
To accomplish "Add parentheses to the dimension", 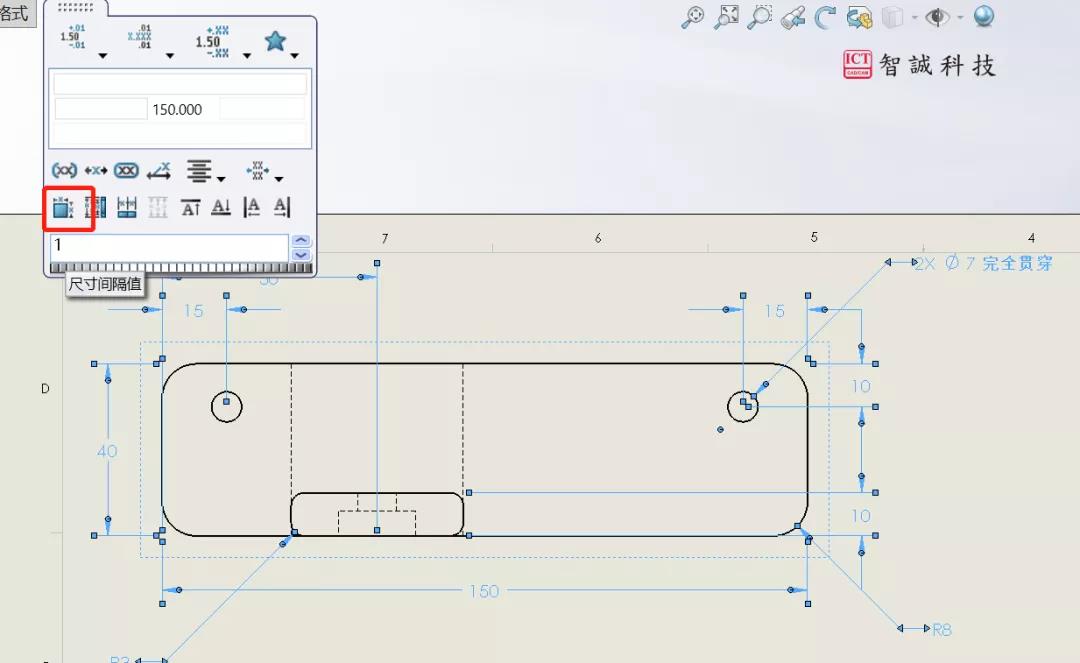I will point(64,170).
